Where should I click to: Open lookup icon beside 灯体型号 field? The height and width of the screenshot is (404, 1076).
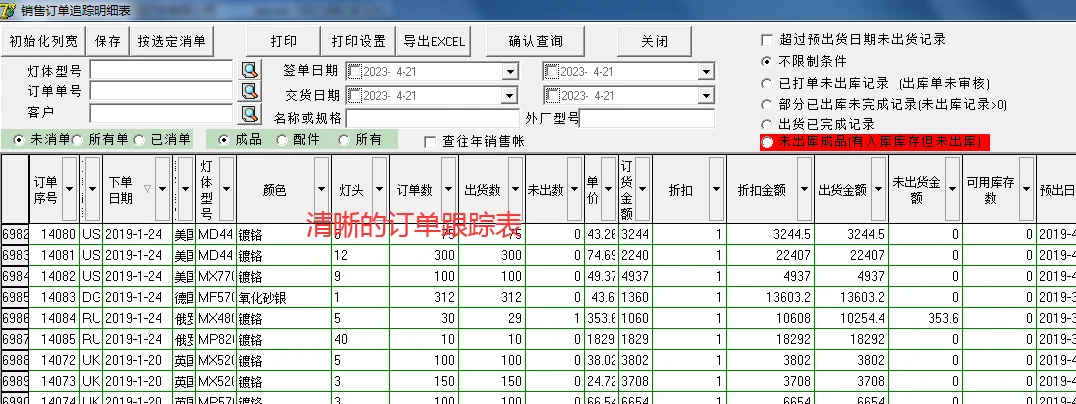tap(250, 69)
